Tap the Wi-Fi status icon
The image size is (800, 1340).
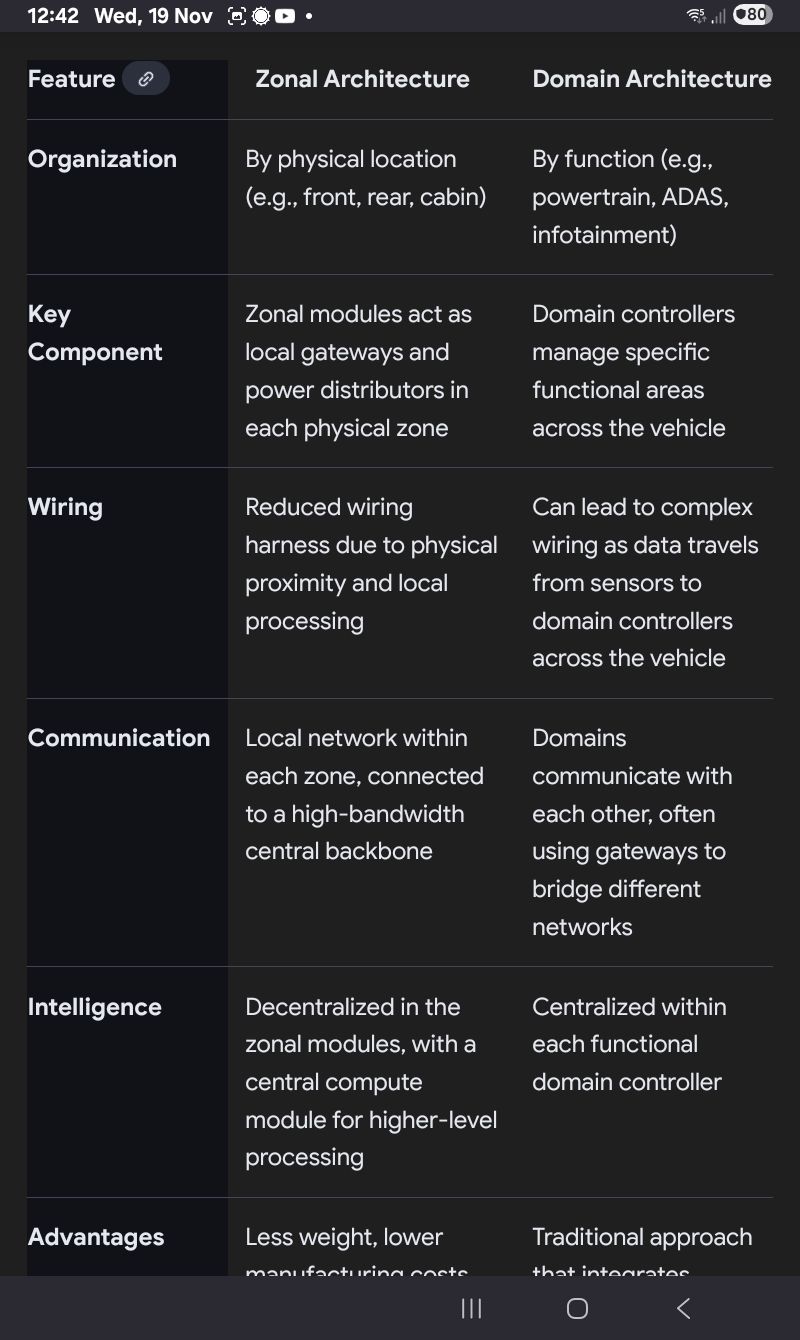[695, 15]
